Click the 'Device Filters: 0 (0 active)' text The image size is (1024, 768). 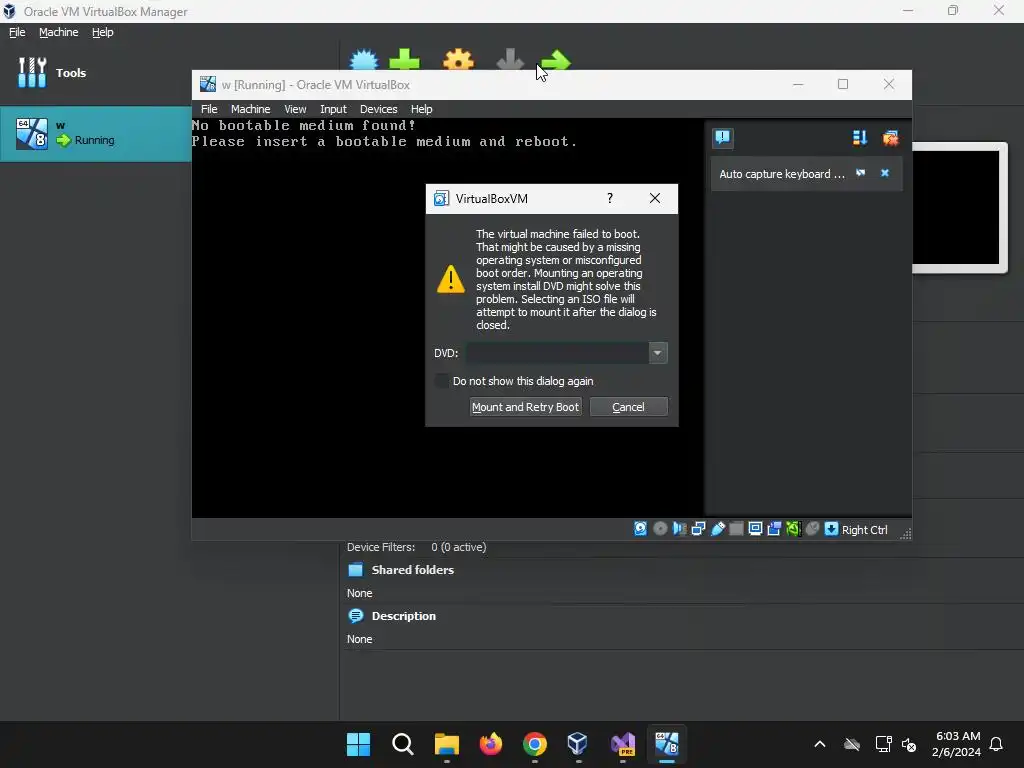point(416,547)
